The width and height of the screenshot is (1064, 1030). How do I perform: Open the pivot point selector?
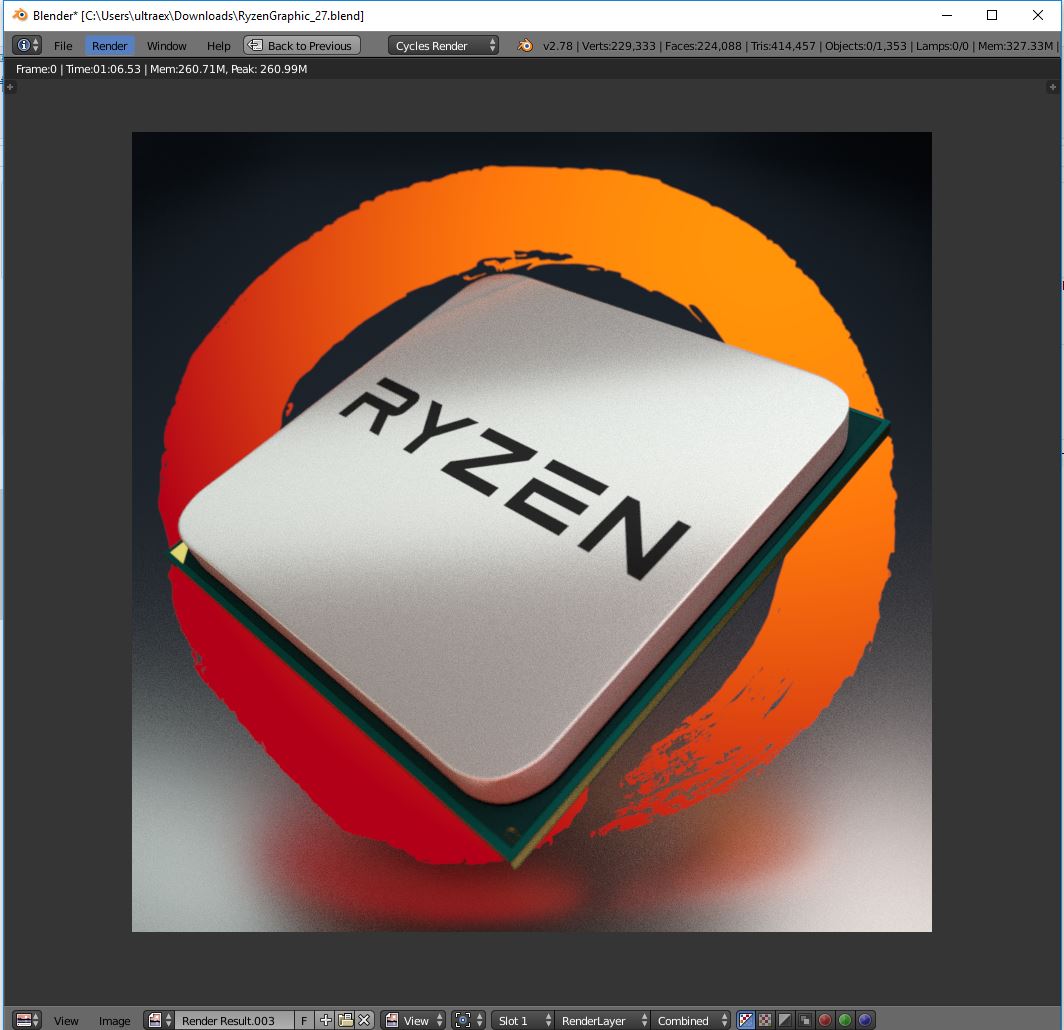468,1020
